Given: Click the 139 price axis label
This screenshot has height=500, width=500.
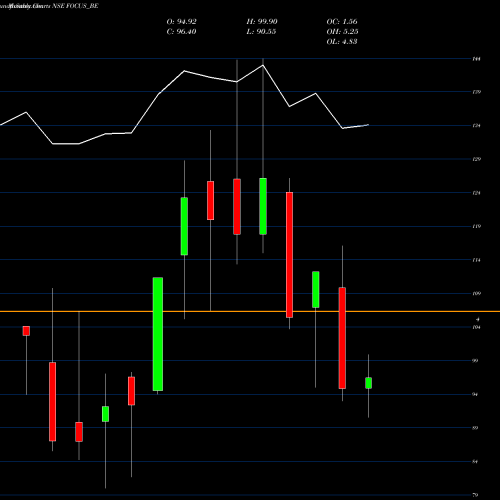Looking at the screenshot, I should pos(477,92).
